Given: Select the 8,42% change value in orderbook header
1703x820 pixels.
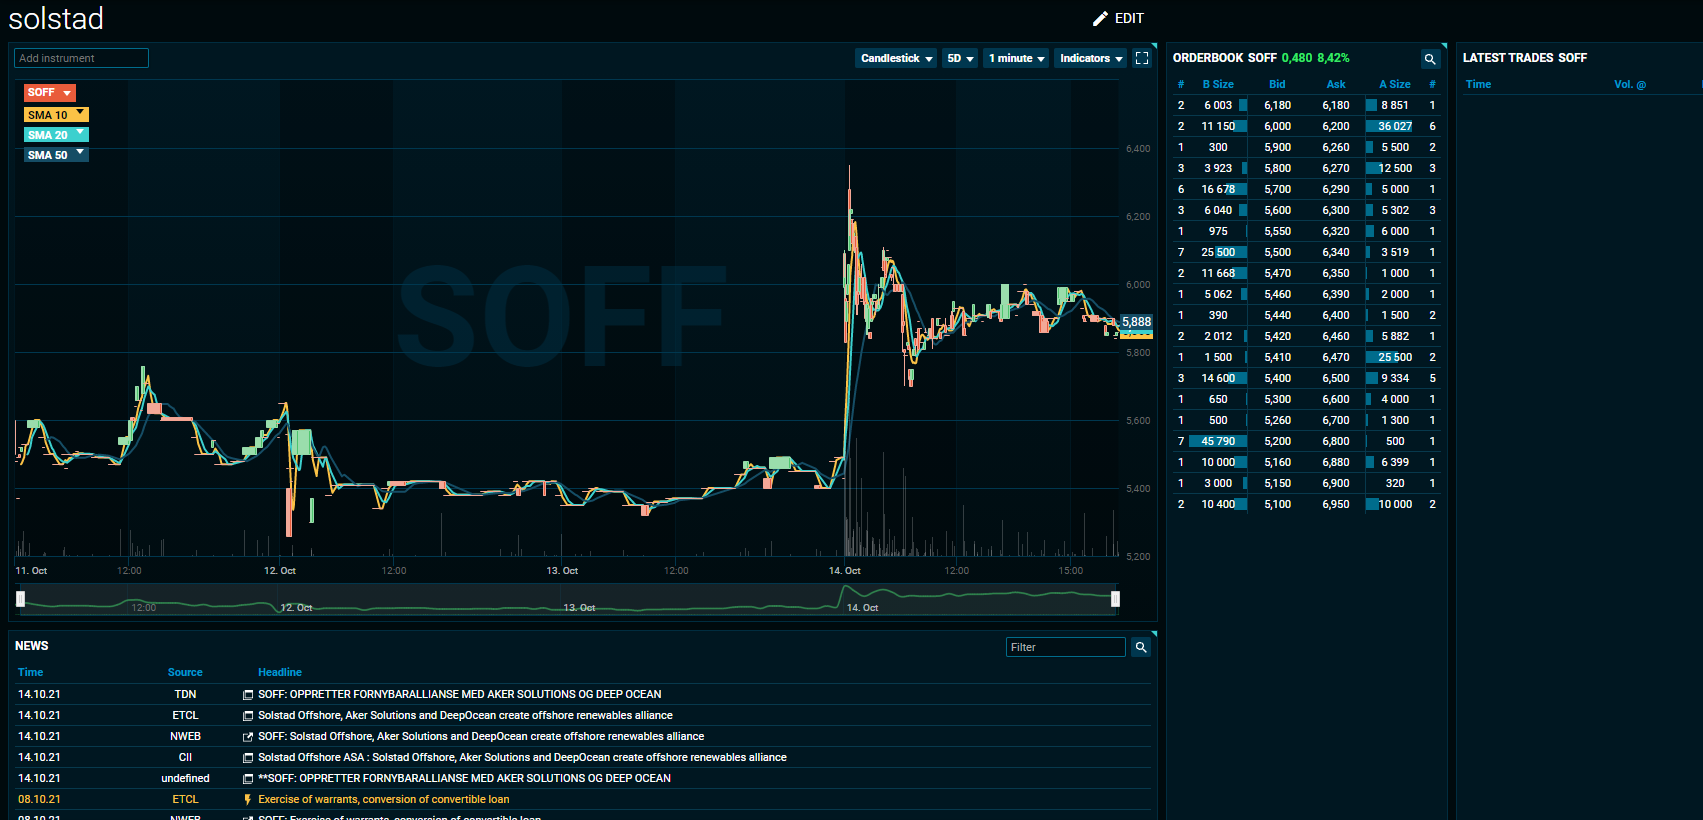Looking at the screenshot, I should click(1333, 58).
